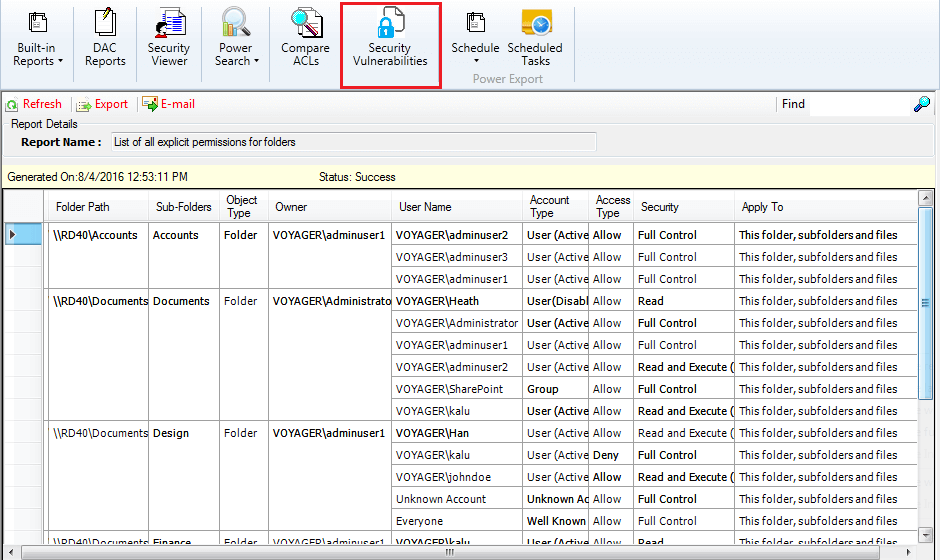Screen dimensions: 940x560
Task: Click the Schedule icon
Action: [475, 22]
